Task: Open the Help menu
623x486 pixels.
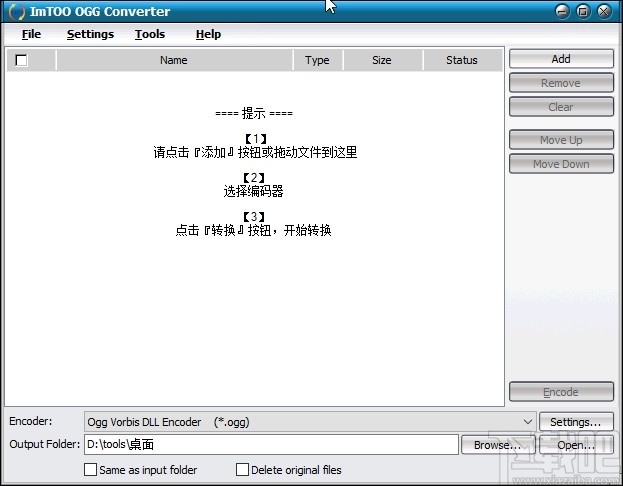Action: click(208, 34)
